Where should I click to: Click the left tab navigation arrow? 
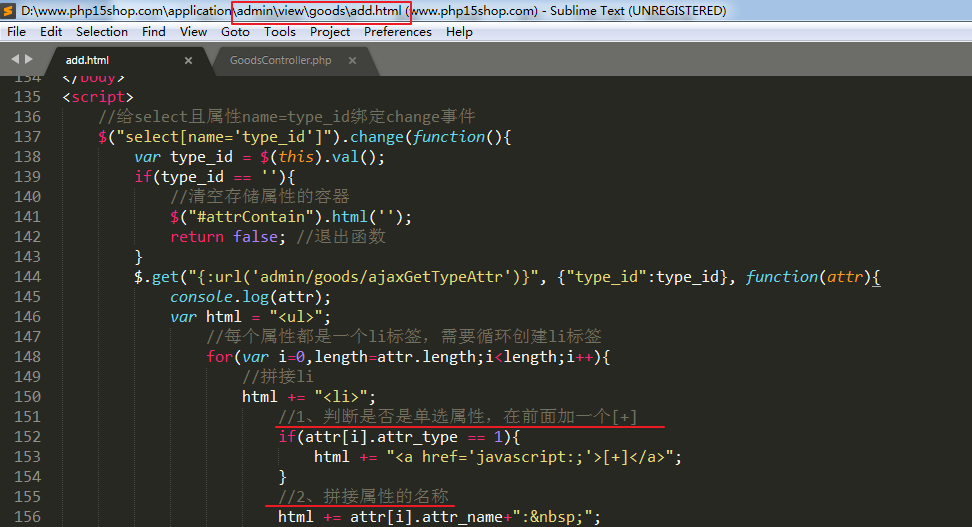(15, 60)
